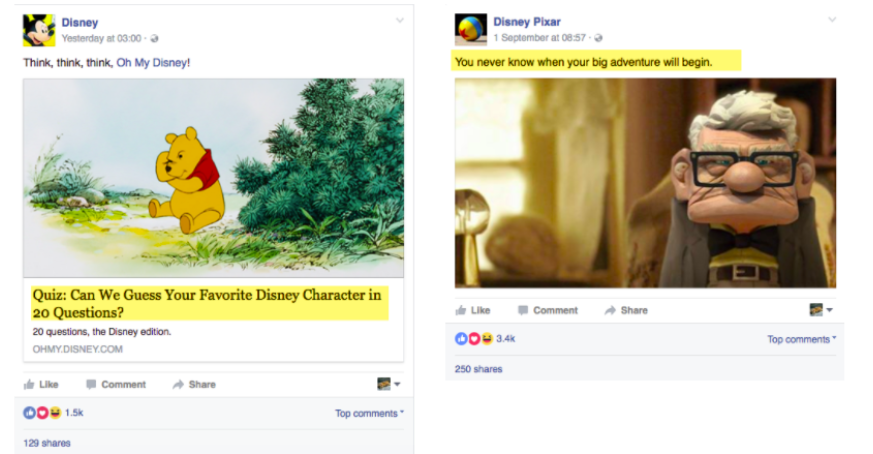Click the Mickey Mouse Disney profile picture
Viewport: 873px width, 454px height.
(39, 30)
